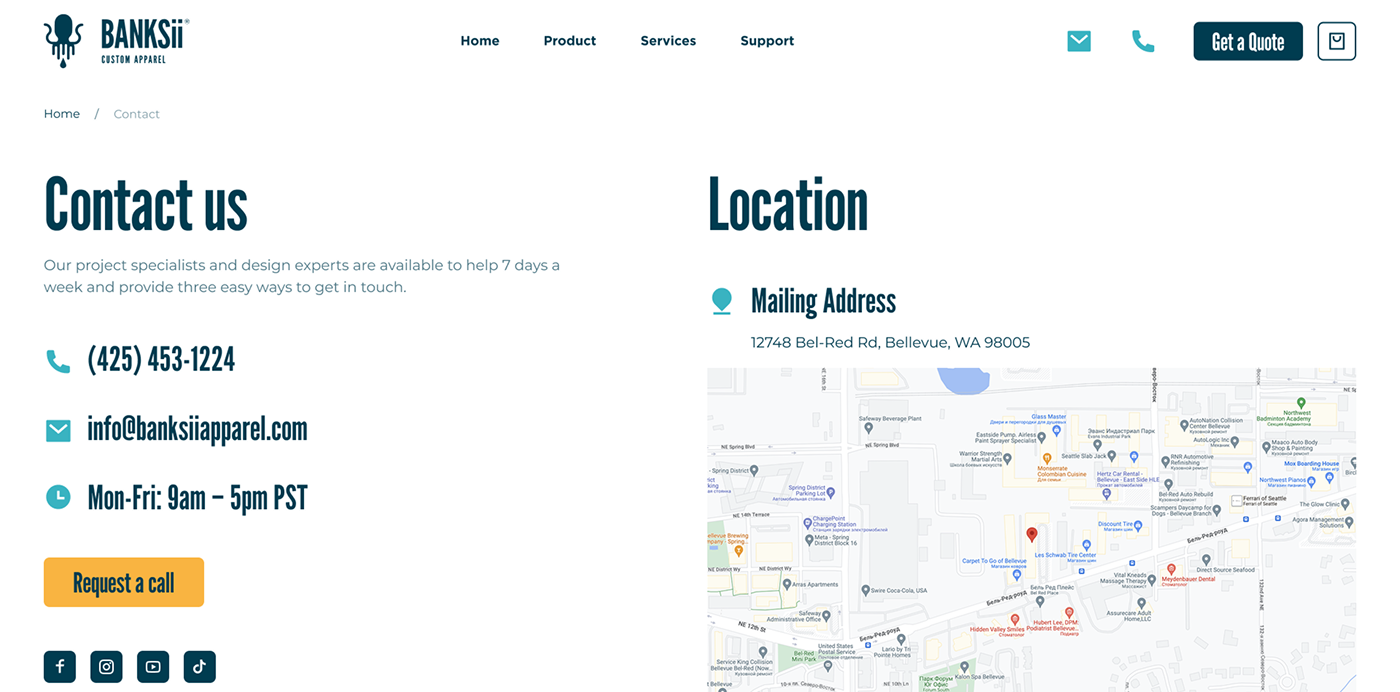Open the shopping bag cart icon

tap(1336, 41)
